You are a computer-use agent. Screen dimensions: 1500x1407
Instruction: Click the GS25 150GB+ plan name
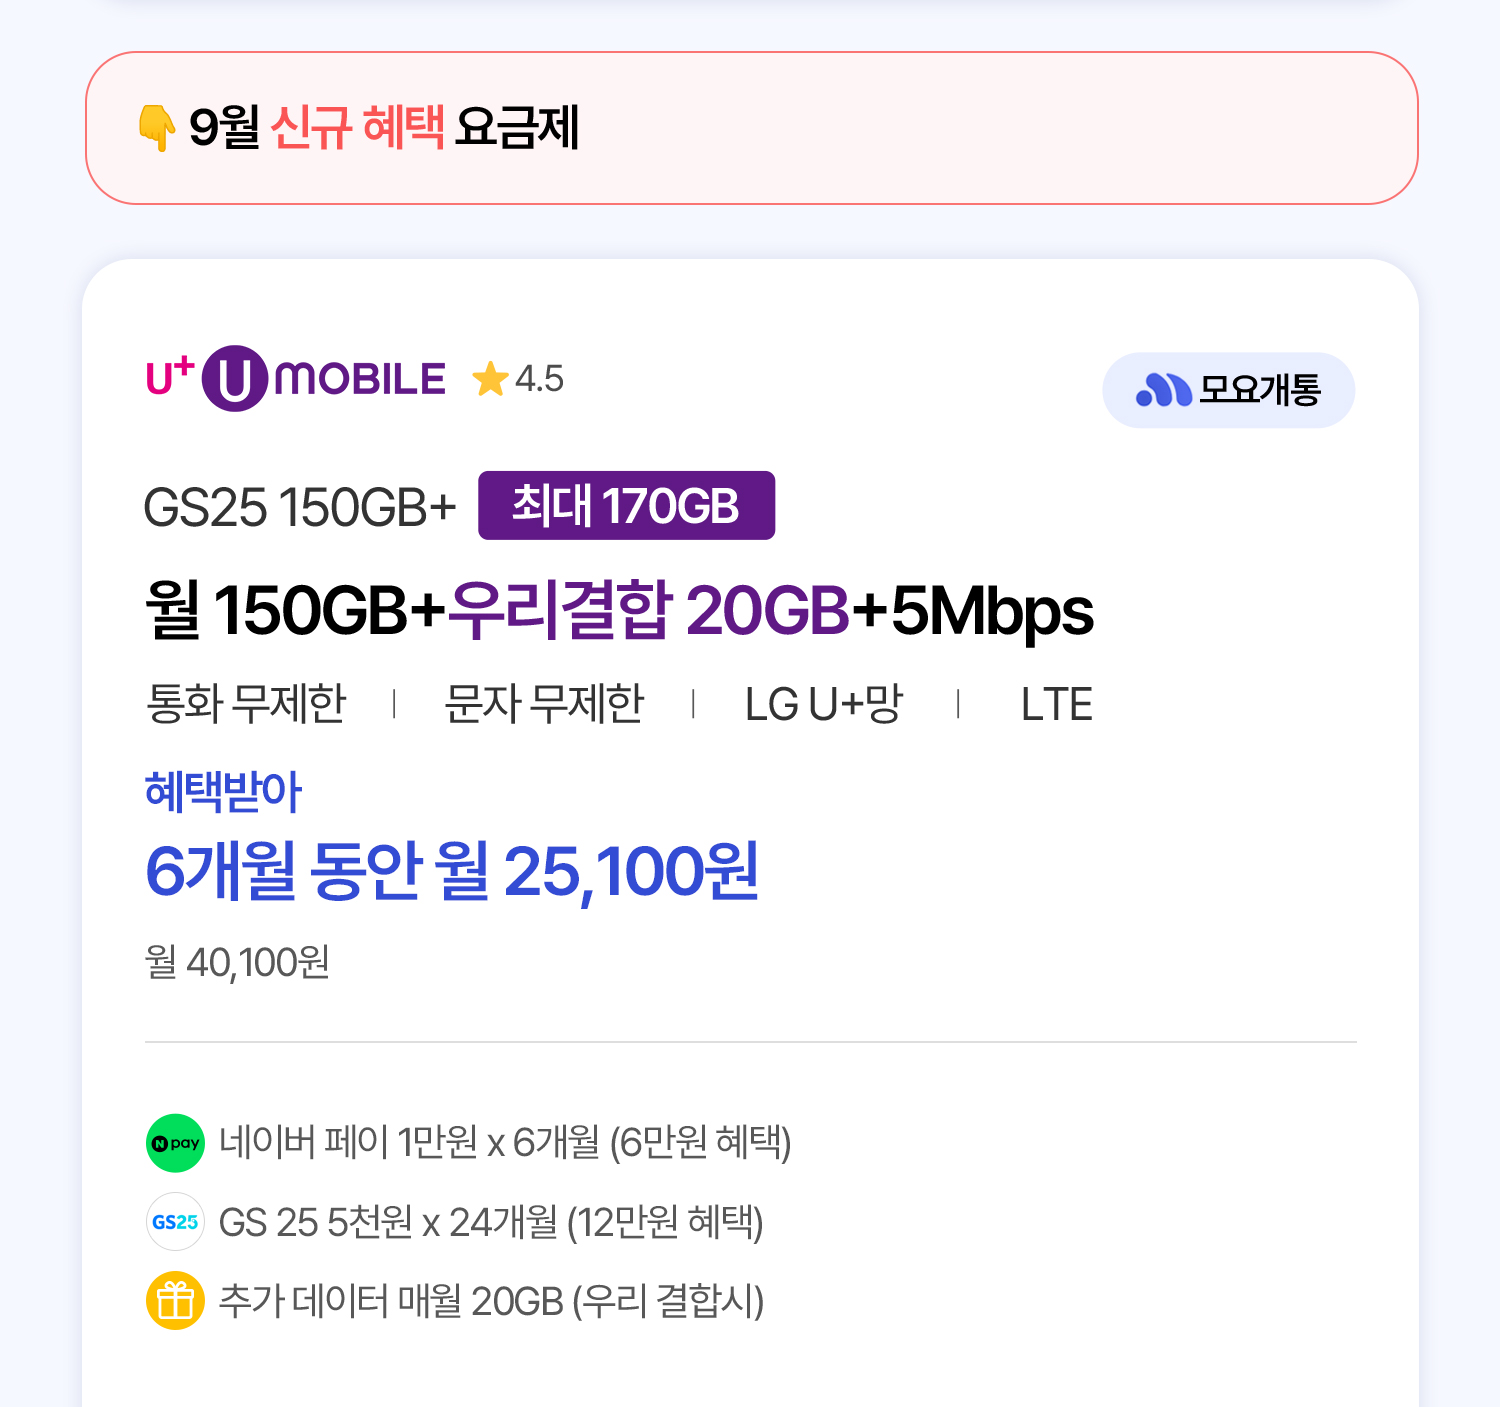coord(299,507)
